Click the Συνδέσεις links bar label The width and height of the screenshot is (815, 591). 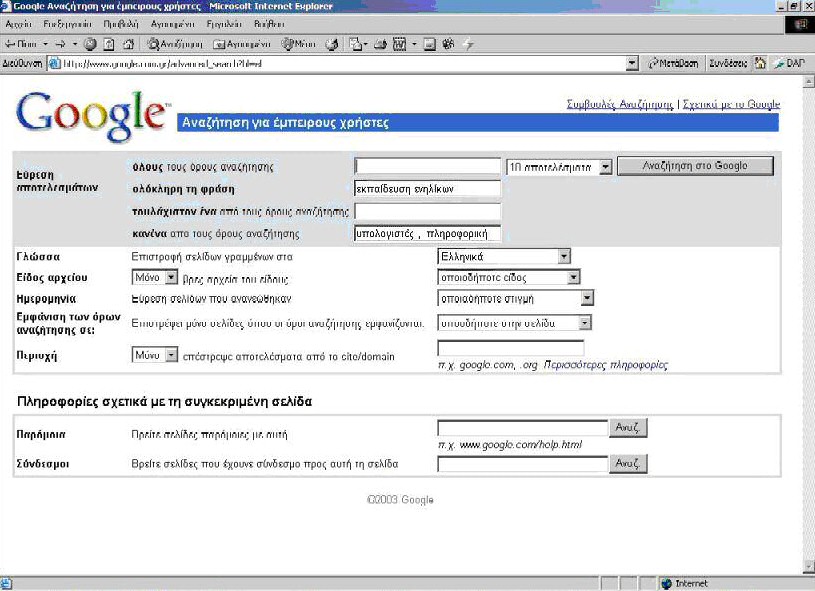(x=728, y=63)
